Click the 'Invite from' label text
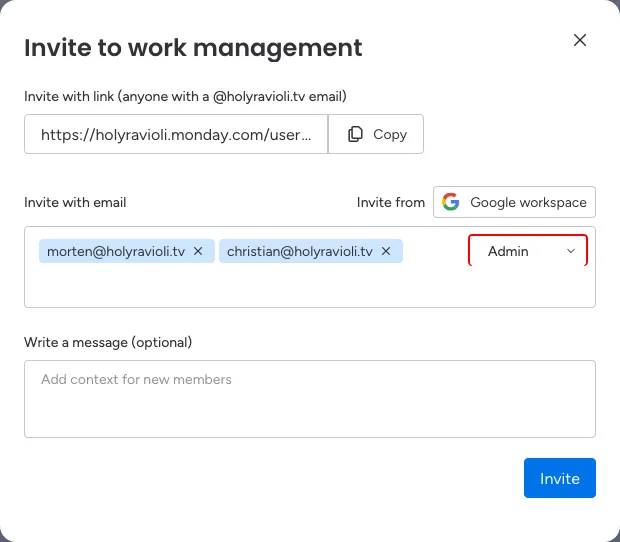The width and height of the screenshot is (620, 542). point(390,202)
